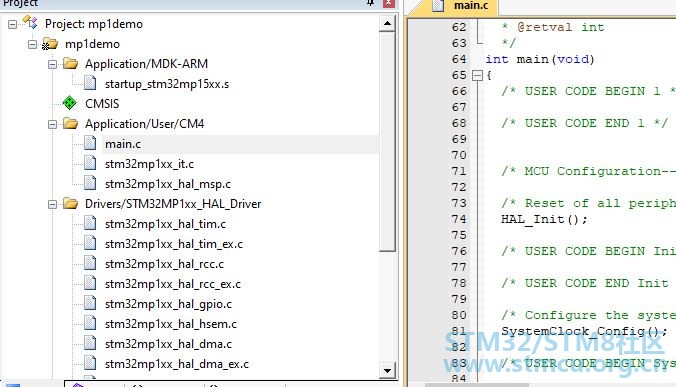Collapse the Application/User/CM4 group
Viewport: 676px width, 387px height.
point(52,124)
